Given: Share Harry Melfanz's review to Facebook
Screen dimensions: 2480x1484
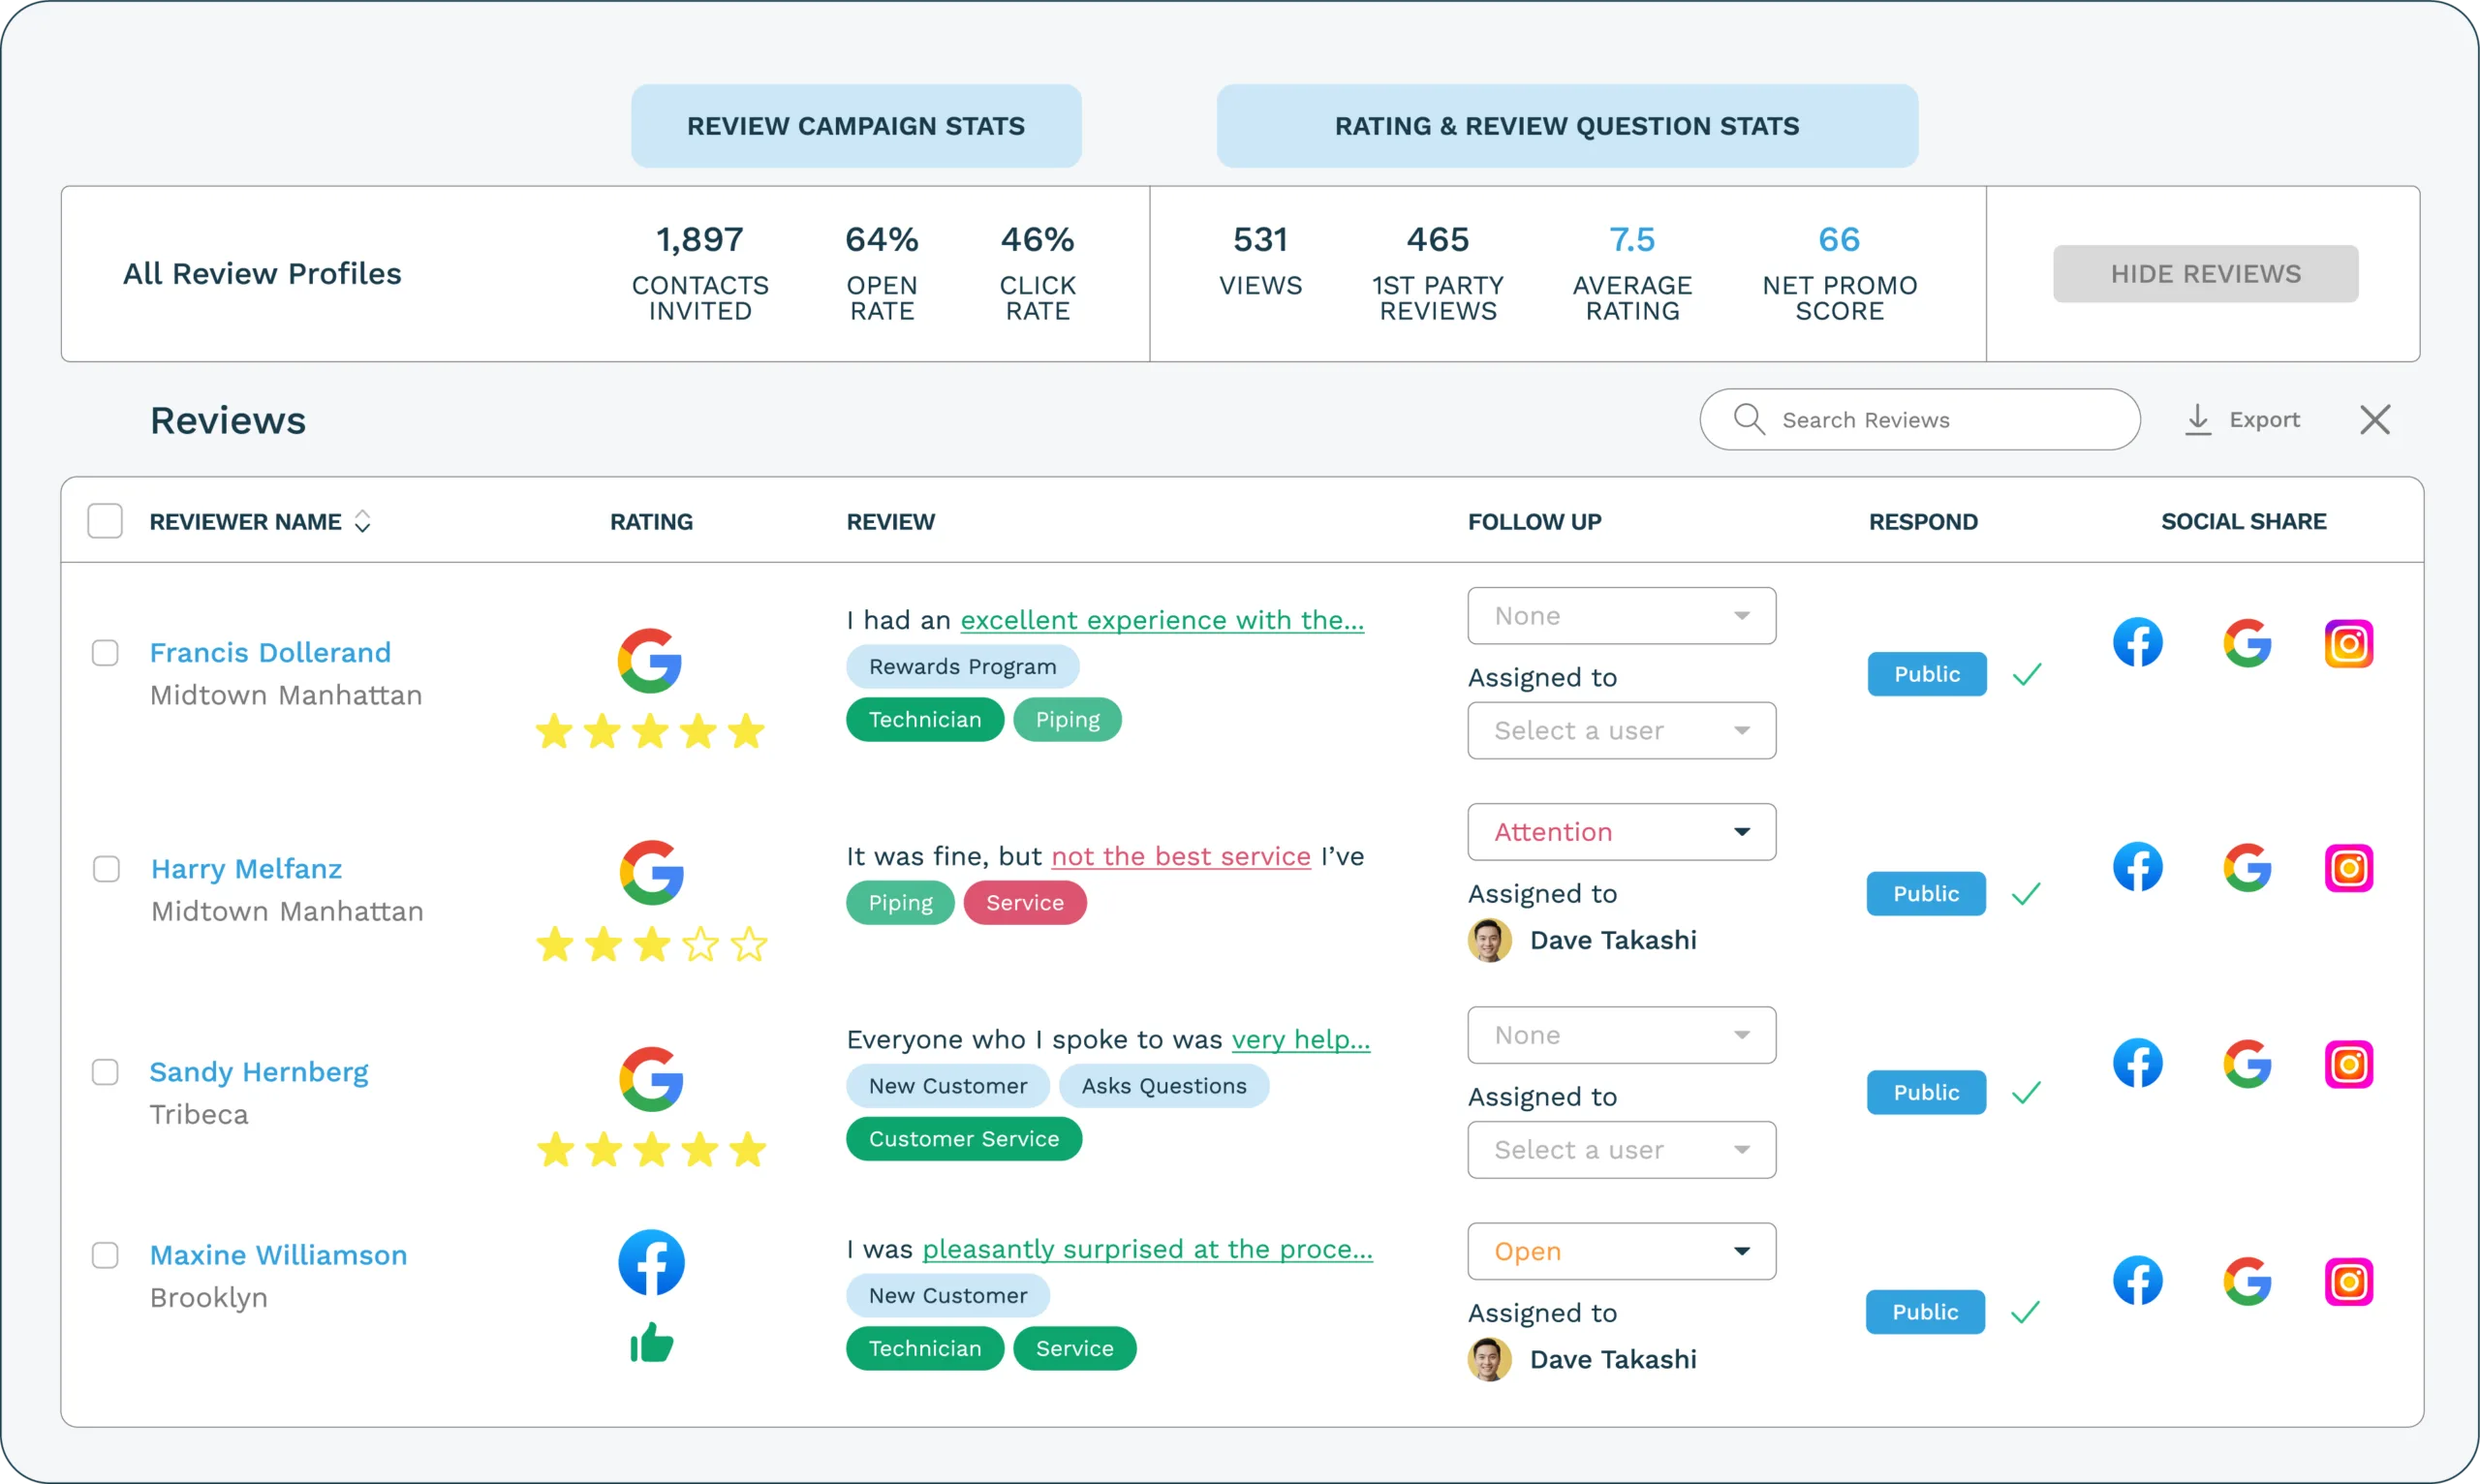Looking at the screenshot, I should (x=2139, y=867).
